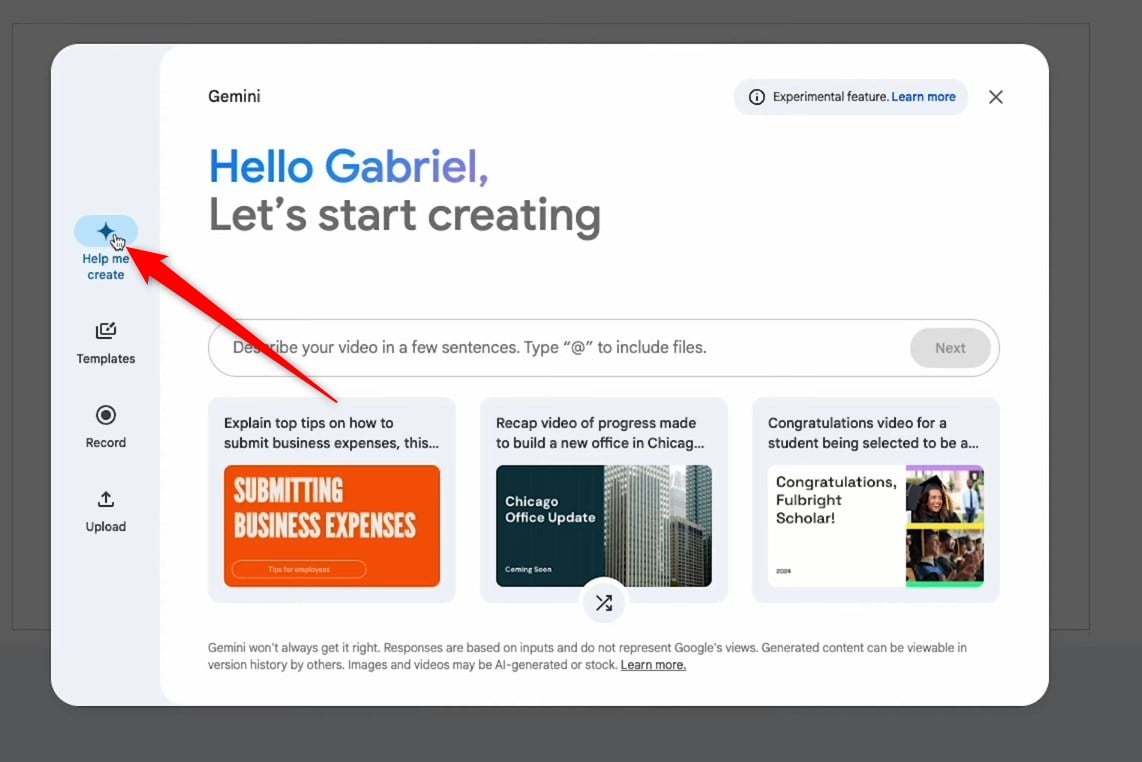This screenshot has width=1142, height=762.
Task: Click the 'Experimental feature.' label text
Action: tap(831, 97)
